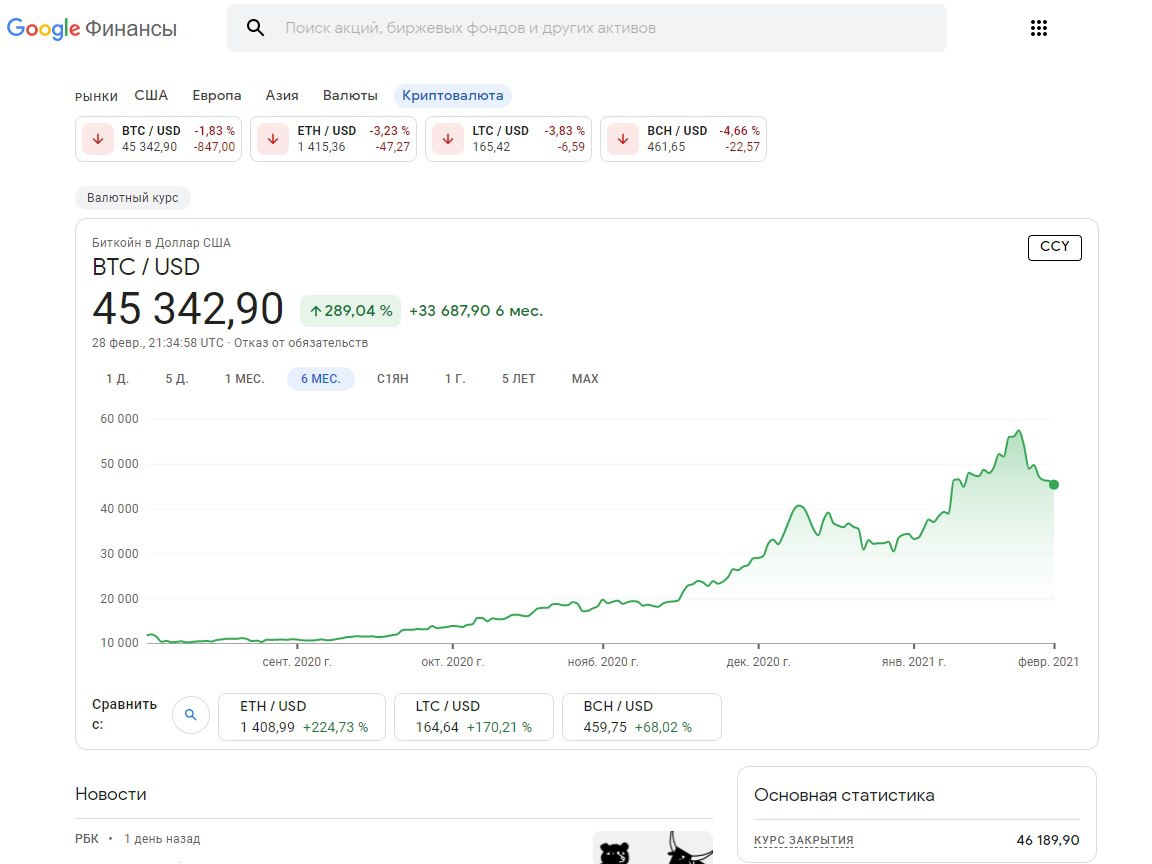
Task: Click the LTC / USD red down arrow
Action: pos(448,139)
